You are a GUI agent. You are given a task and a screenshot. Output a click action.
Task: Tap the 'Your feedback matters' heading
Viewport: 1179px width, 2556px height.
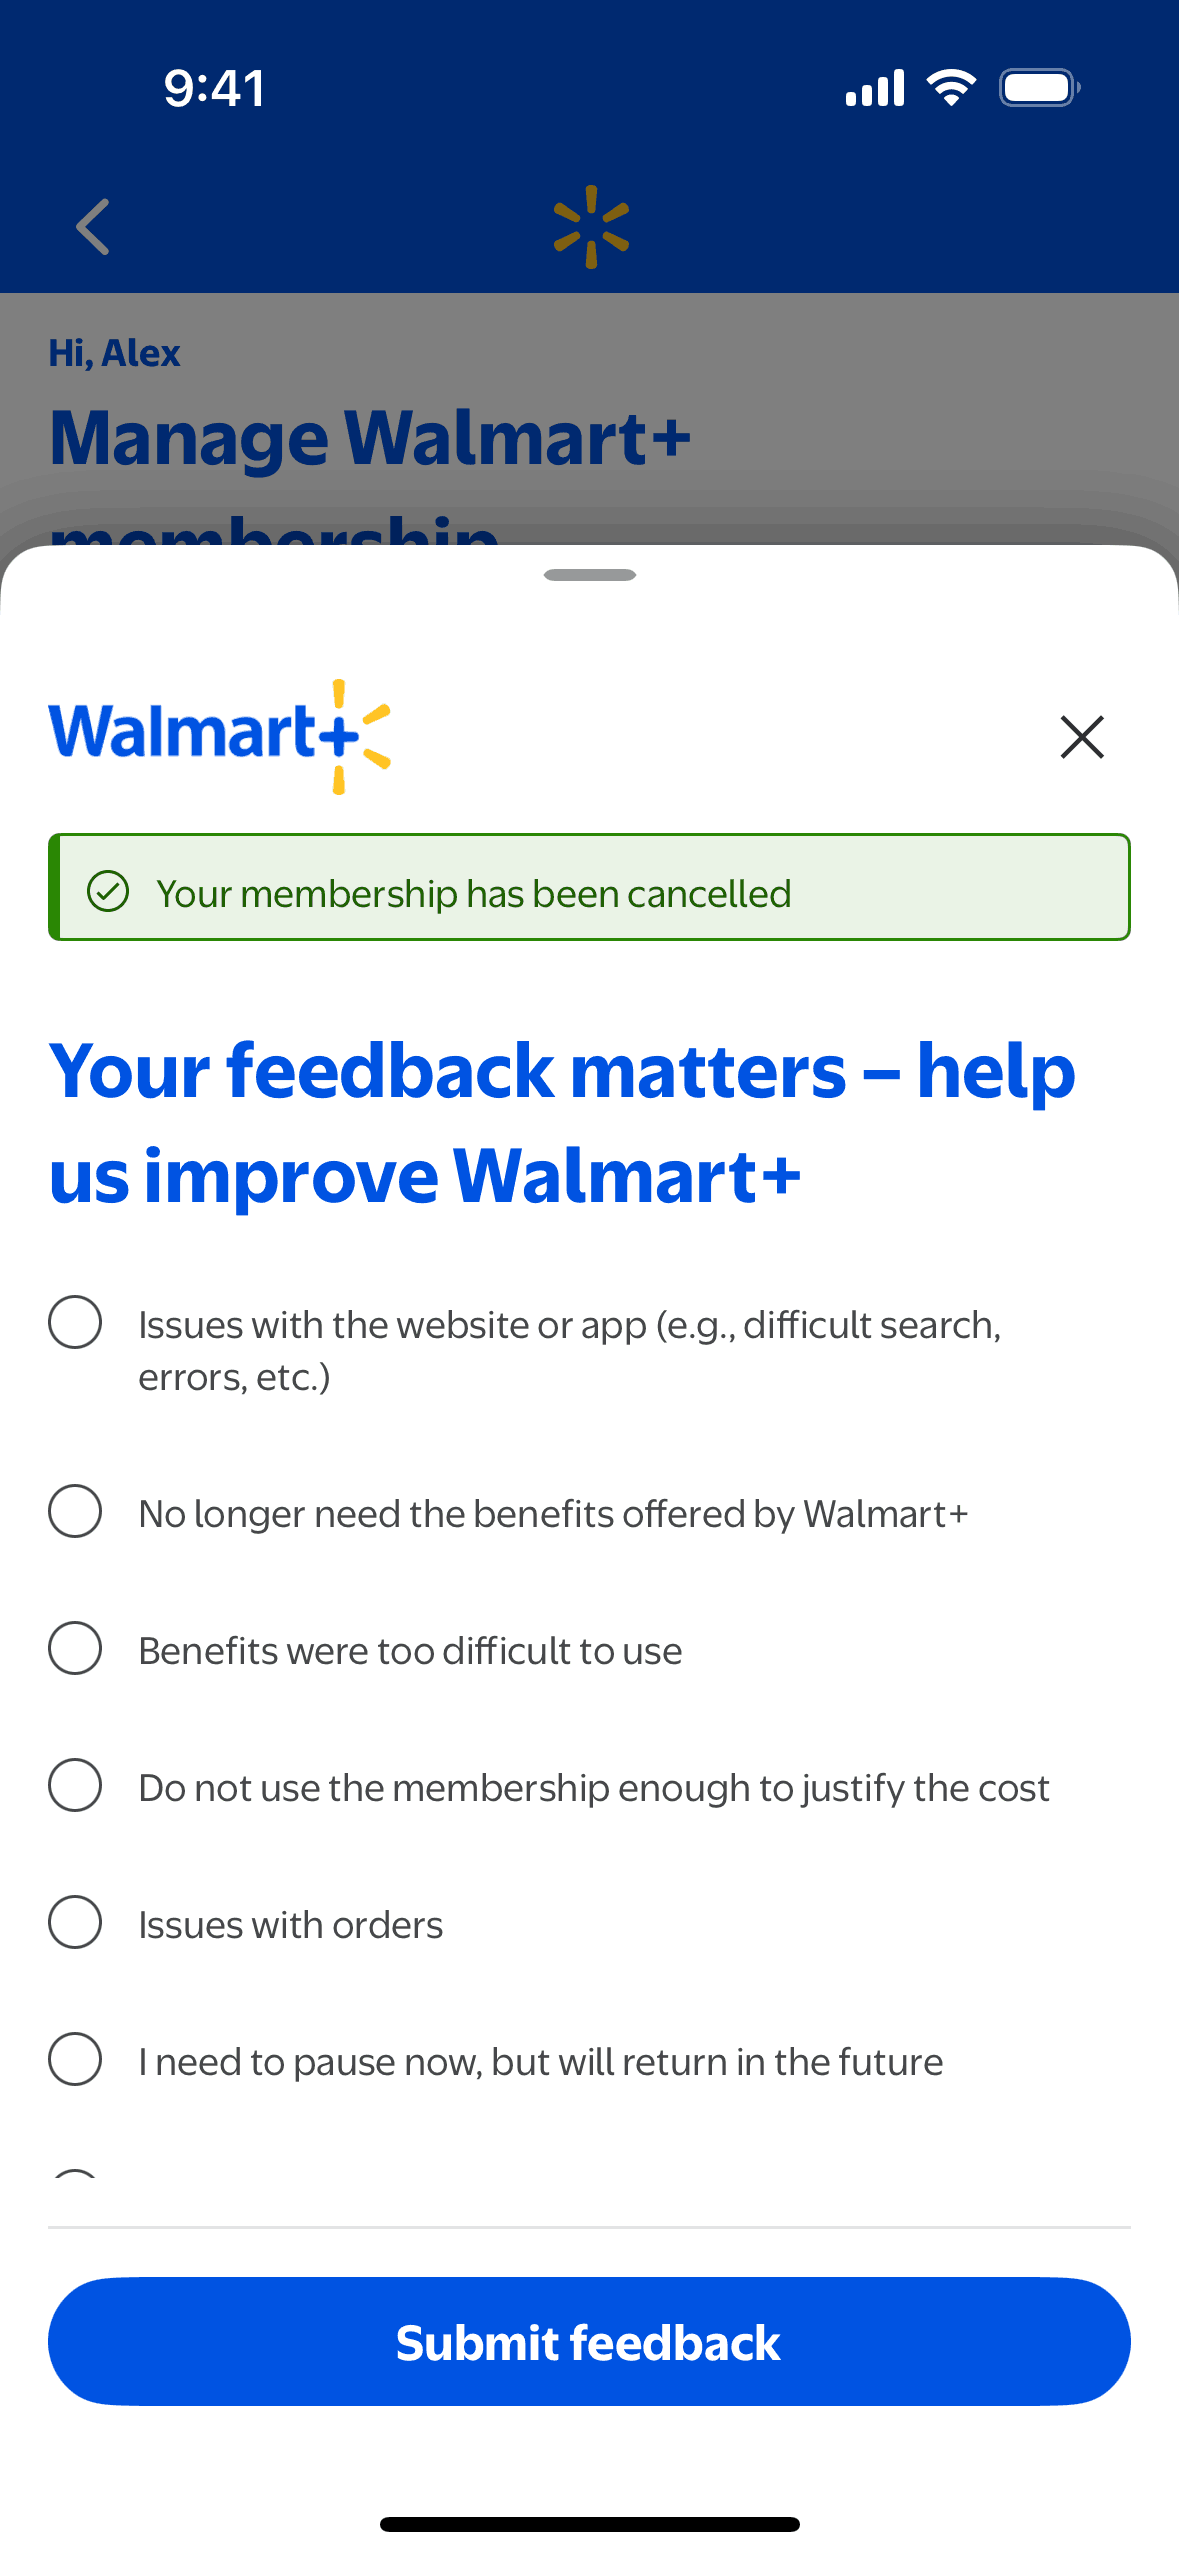coord(562,1122)
